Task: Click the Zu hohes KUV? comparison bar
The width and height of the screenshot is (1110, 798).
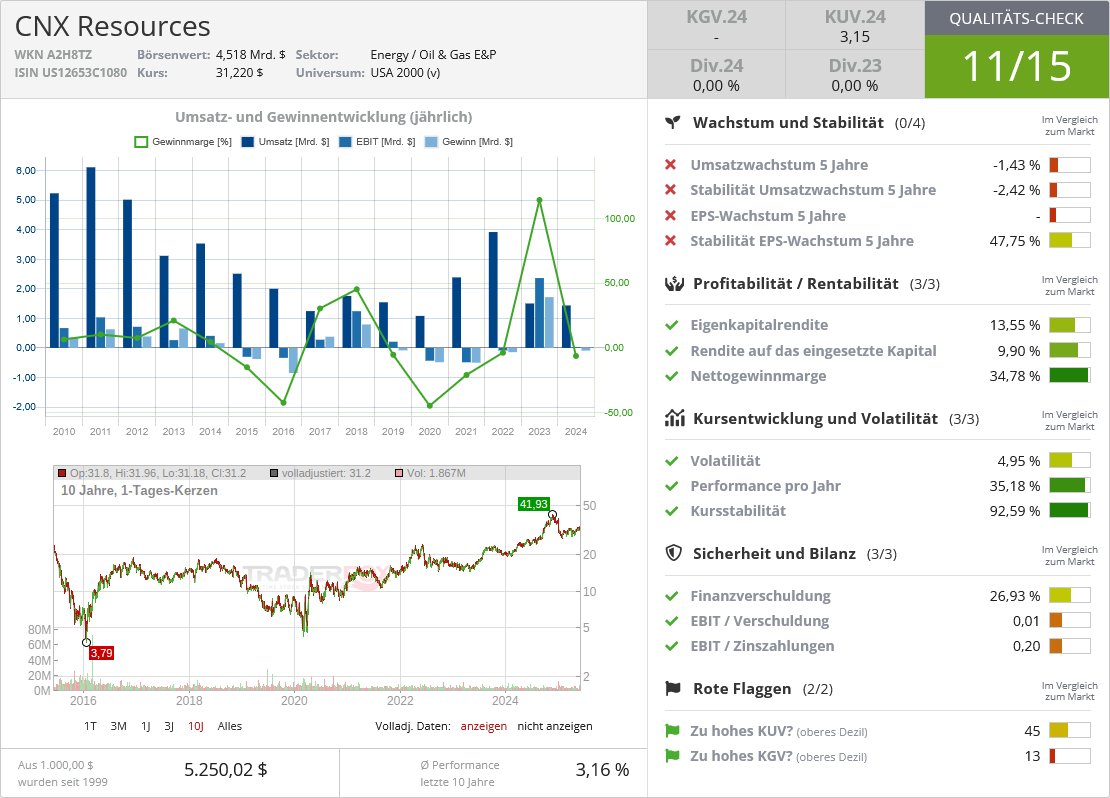Action: point(1070,731)
